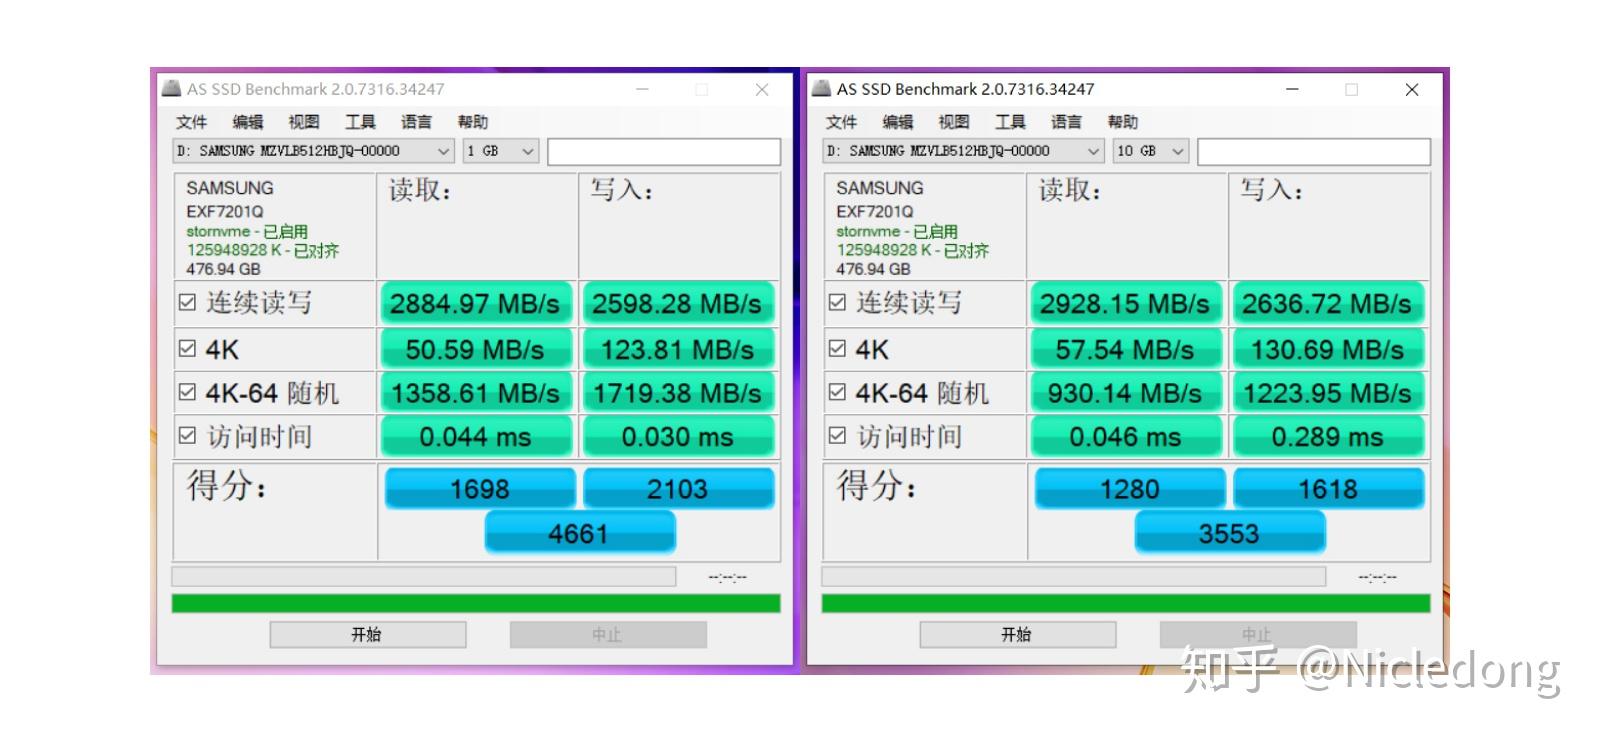
Task: Click the 1698 read score
Action: 480,488
